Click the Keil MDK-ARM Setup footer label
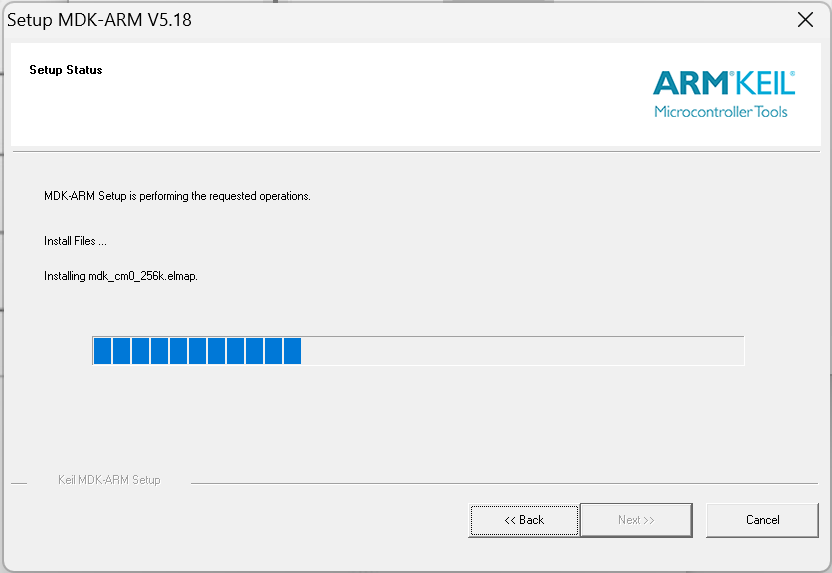The image size is (832, 573). (x=109, y=480)
